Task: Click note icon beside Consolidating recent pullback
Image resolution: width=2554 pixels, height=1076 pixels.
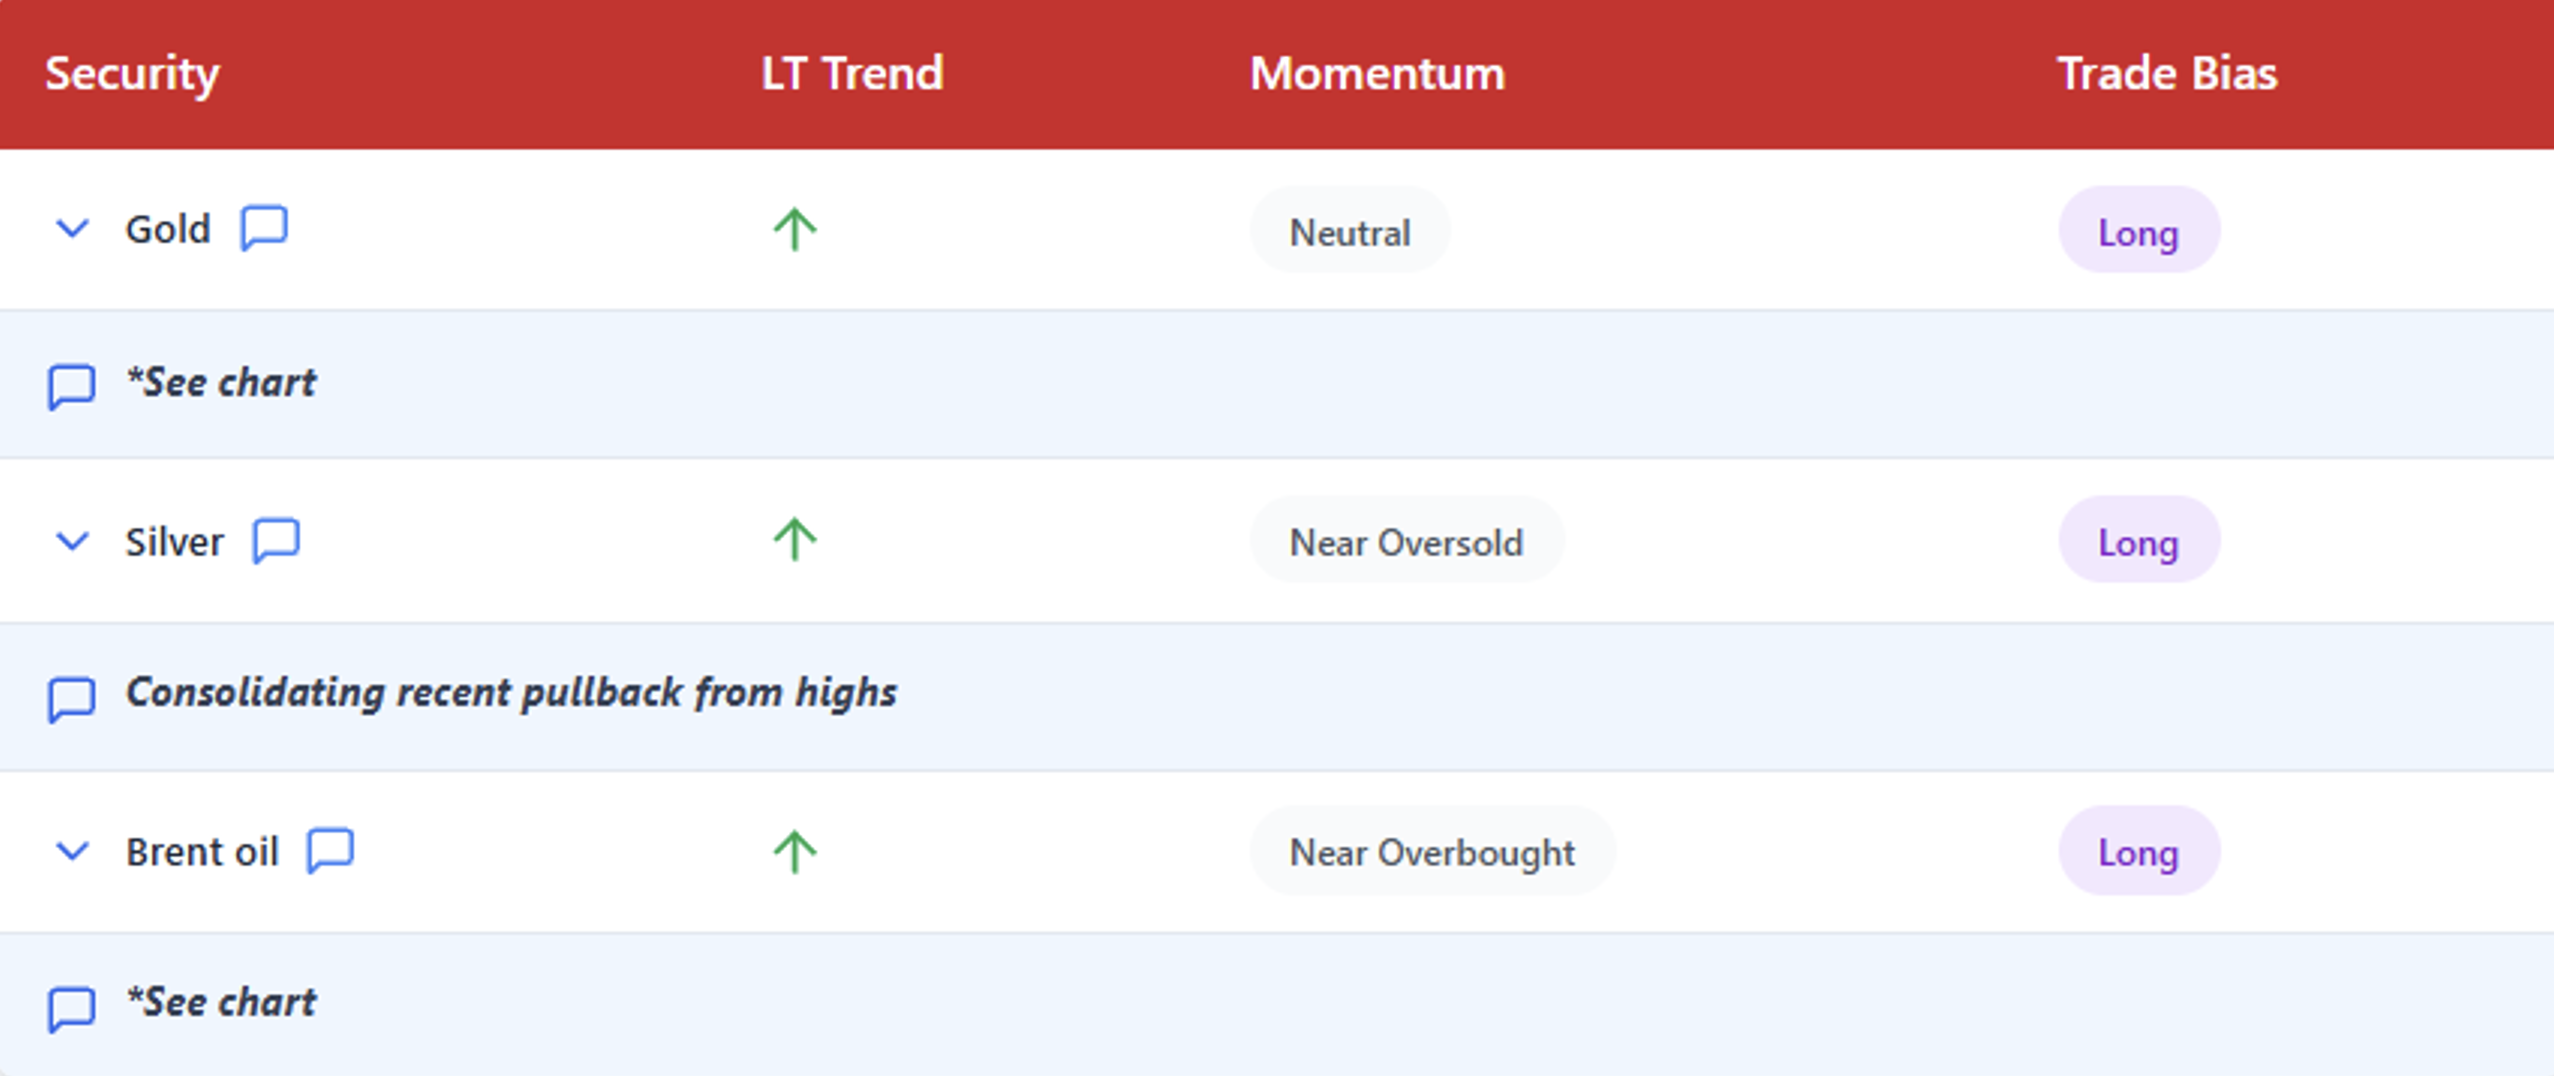Action: (72, 698)
